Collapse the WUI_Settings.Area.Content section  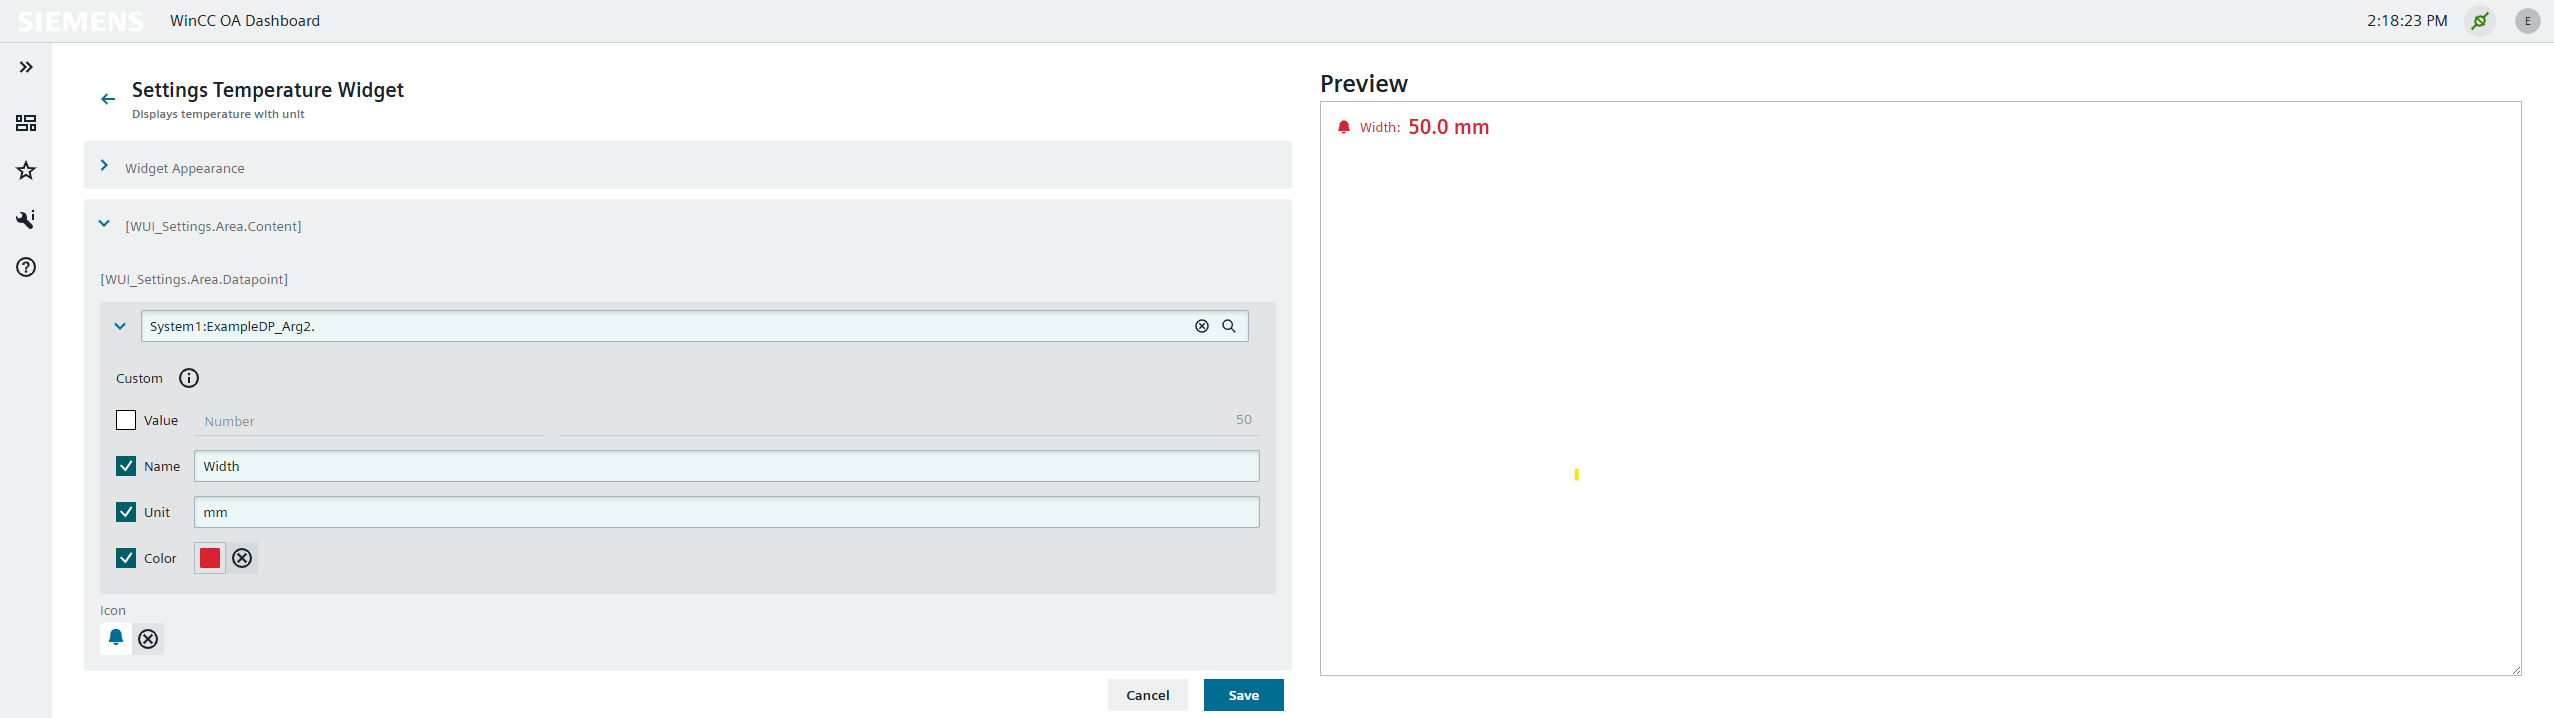click(x=104, y=224)
